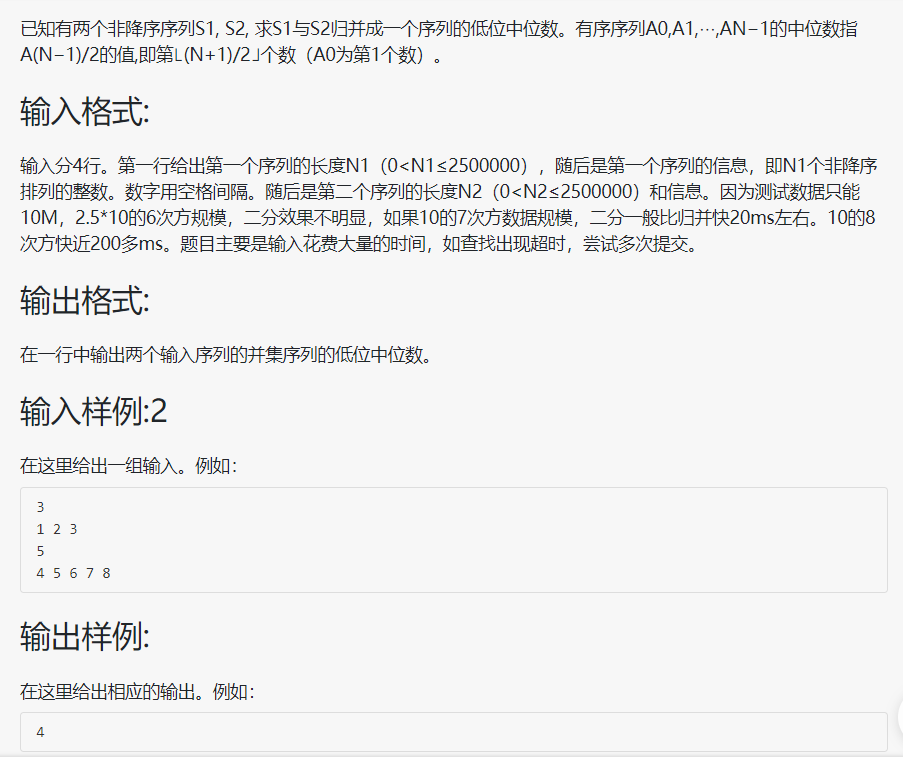Click the heading 输入样例:2
The height and width of the screenshot is (764, 903).
tap(93, 411)
